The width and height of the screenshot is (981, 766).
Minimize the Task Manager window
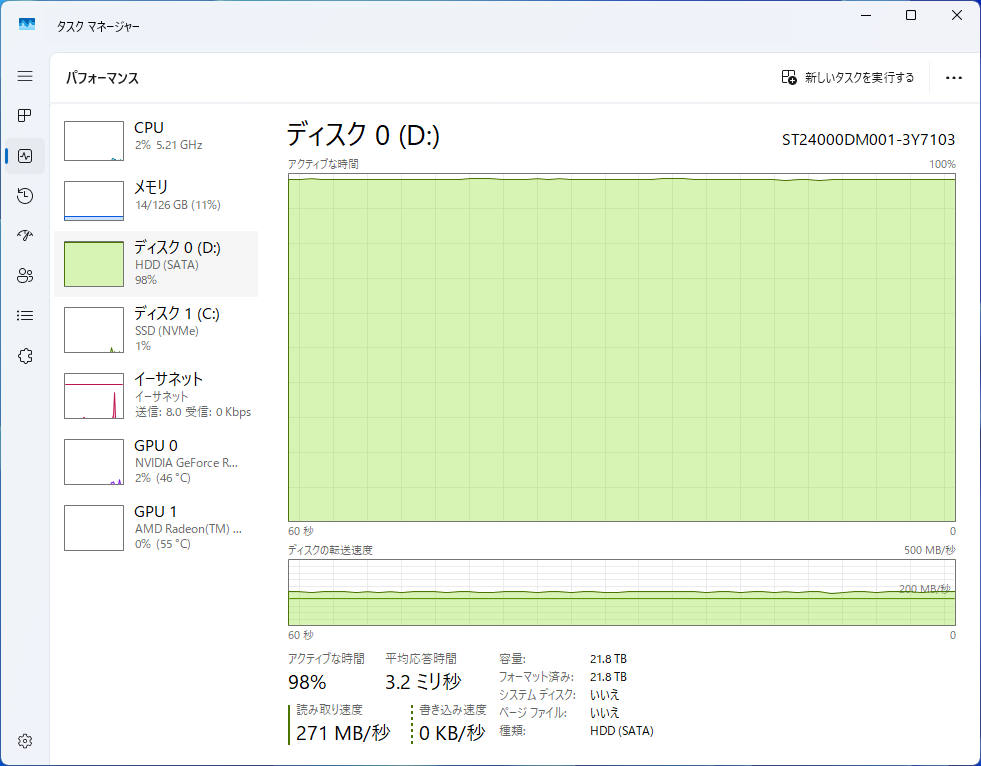[867, 15]
